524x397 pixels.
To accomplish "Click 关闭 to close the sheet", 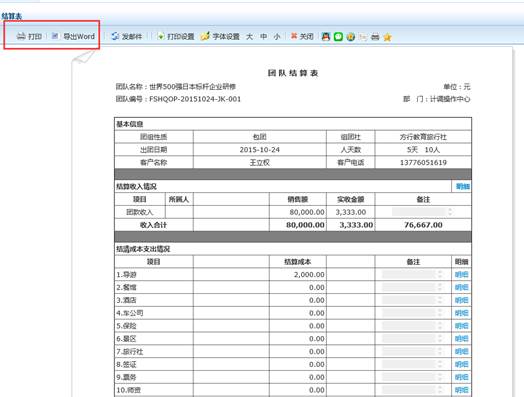I will tap(302, 36).
